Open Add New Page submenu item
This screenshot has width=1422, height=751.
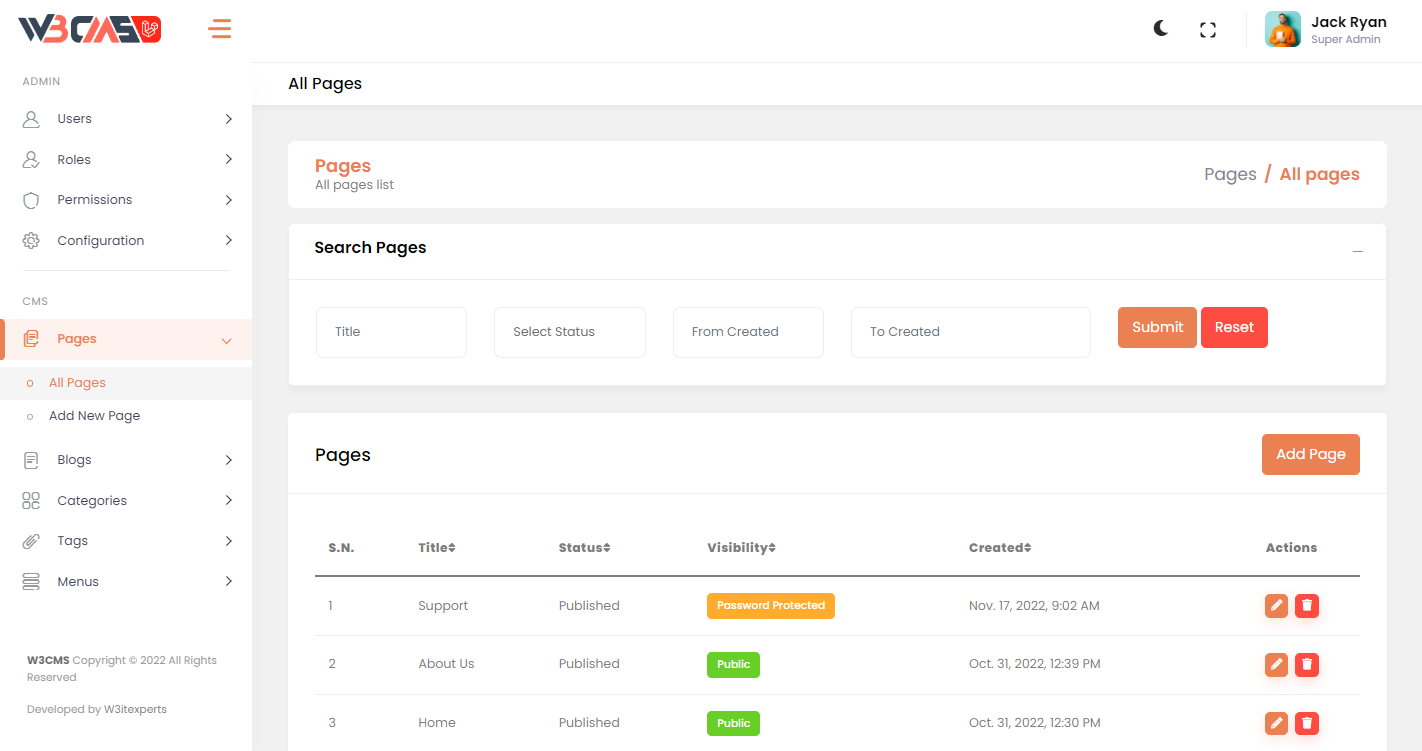point(94,416)
